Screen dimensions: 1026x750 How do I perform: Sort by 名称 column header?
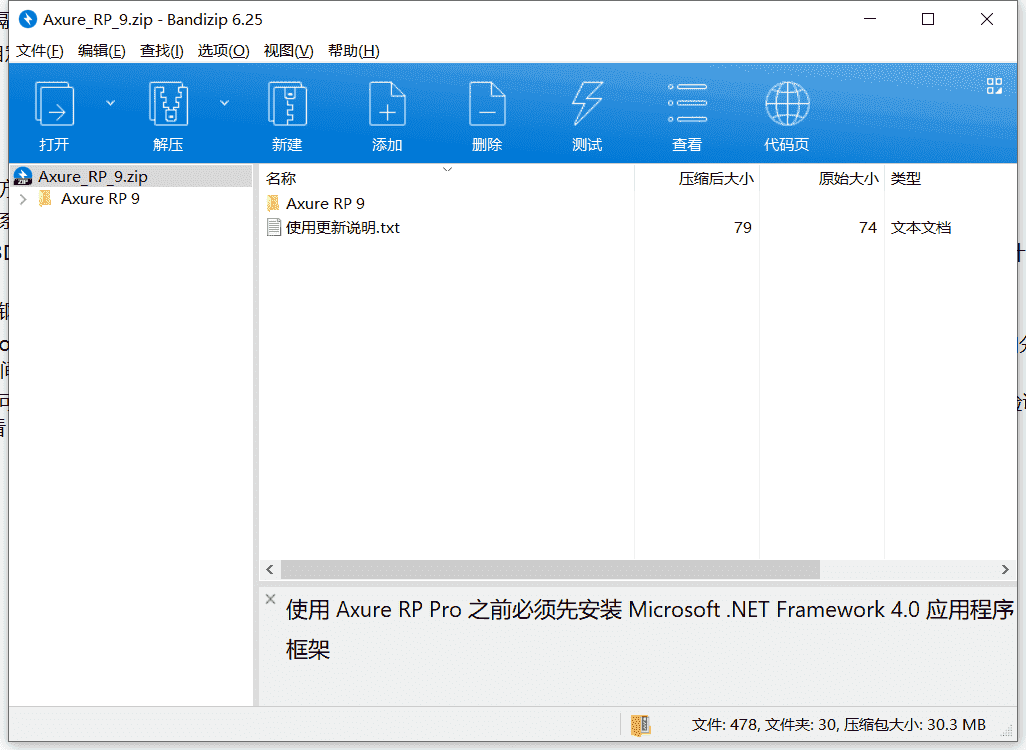click(281, 178)
